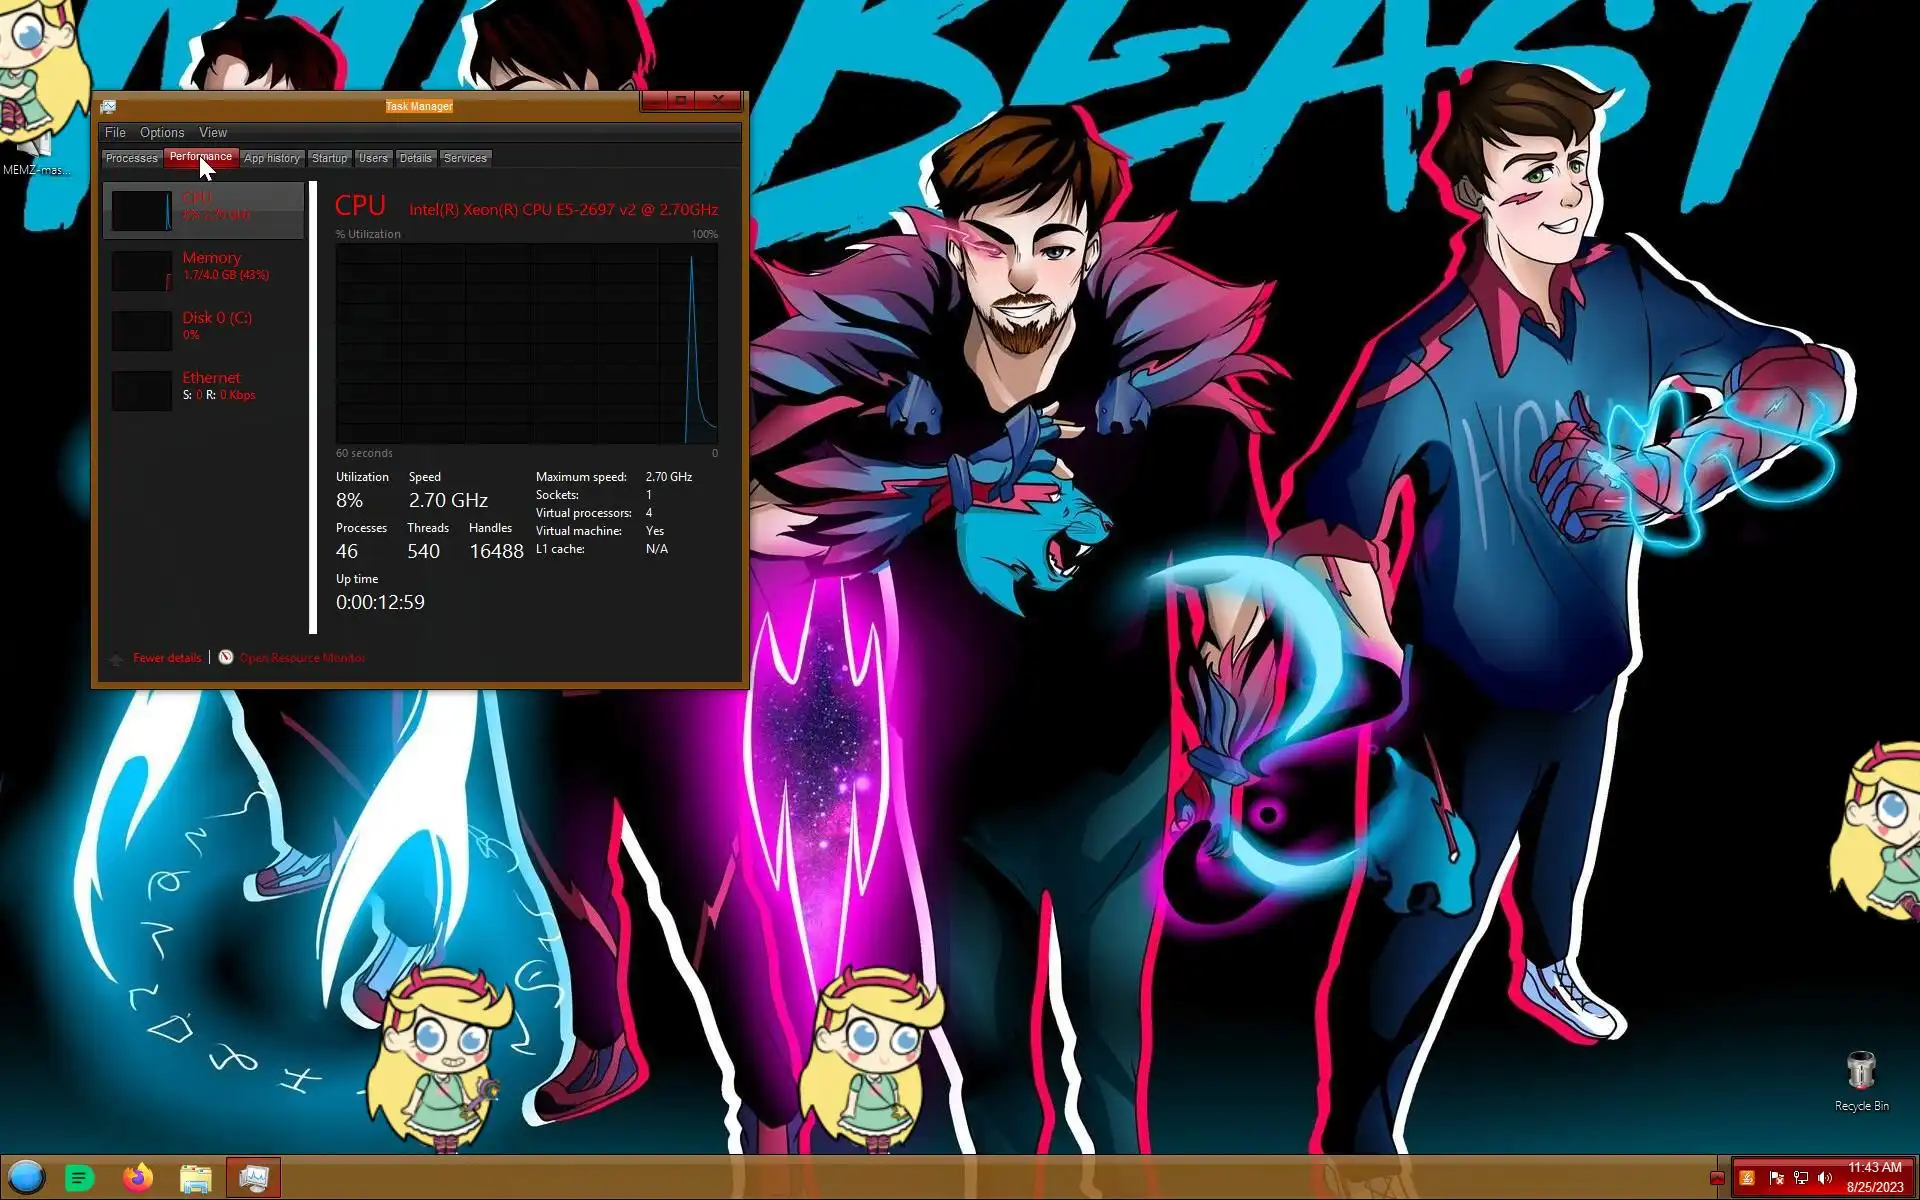
Task: Open File Explorer from the taskbar
Action: coord(196,1178)
